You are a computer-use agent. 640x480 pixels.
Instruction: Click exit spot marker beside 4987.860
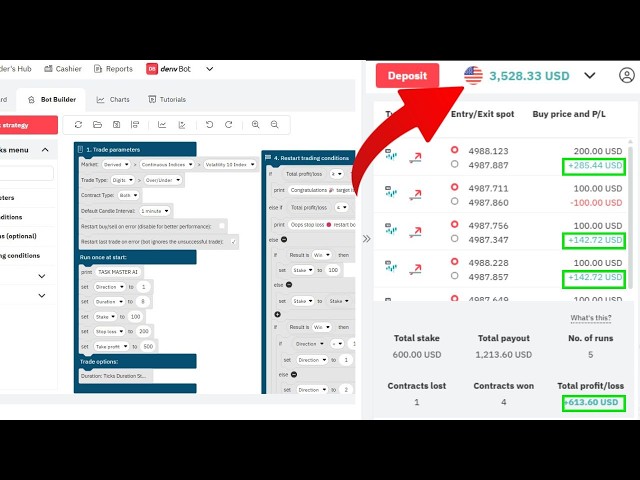454,201
